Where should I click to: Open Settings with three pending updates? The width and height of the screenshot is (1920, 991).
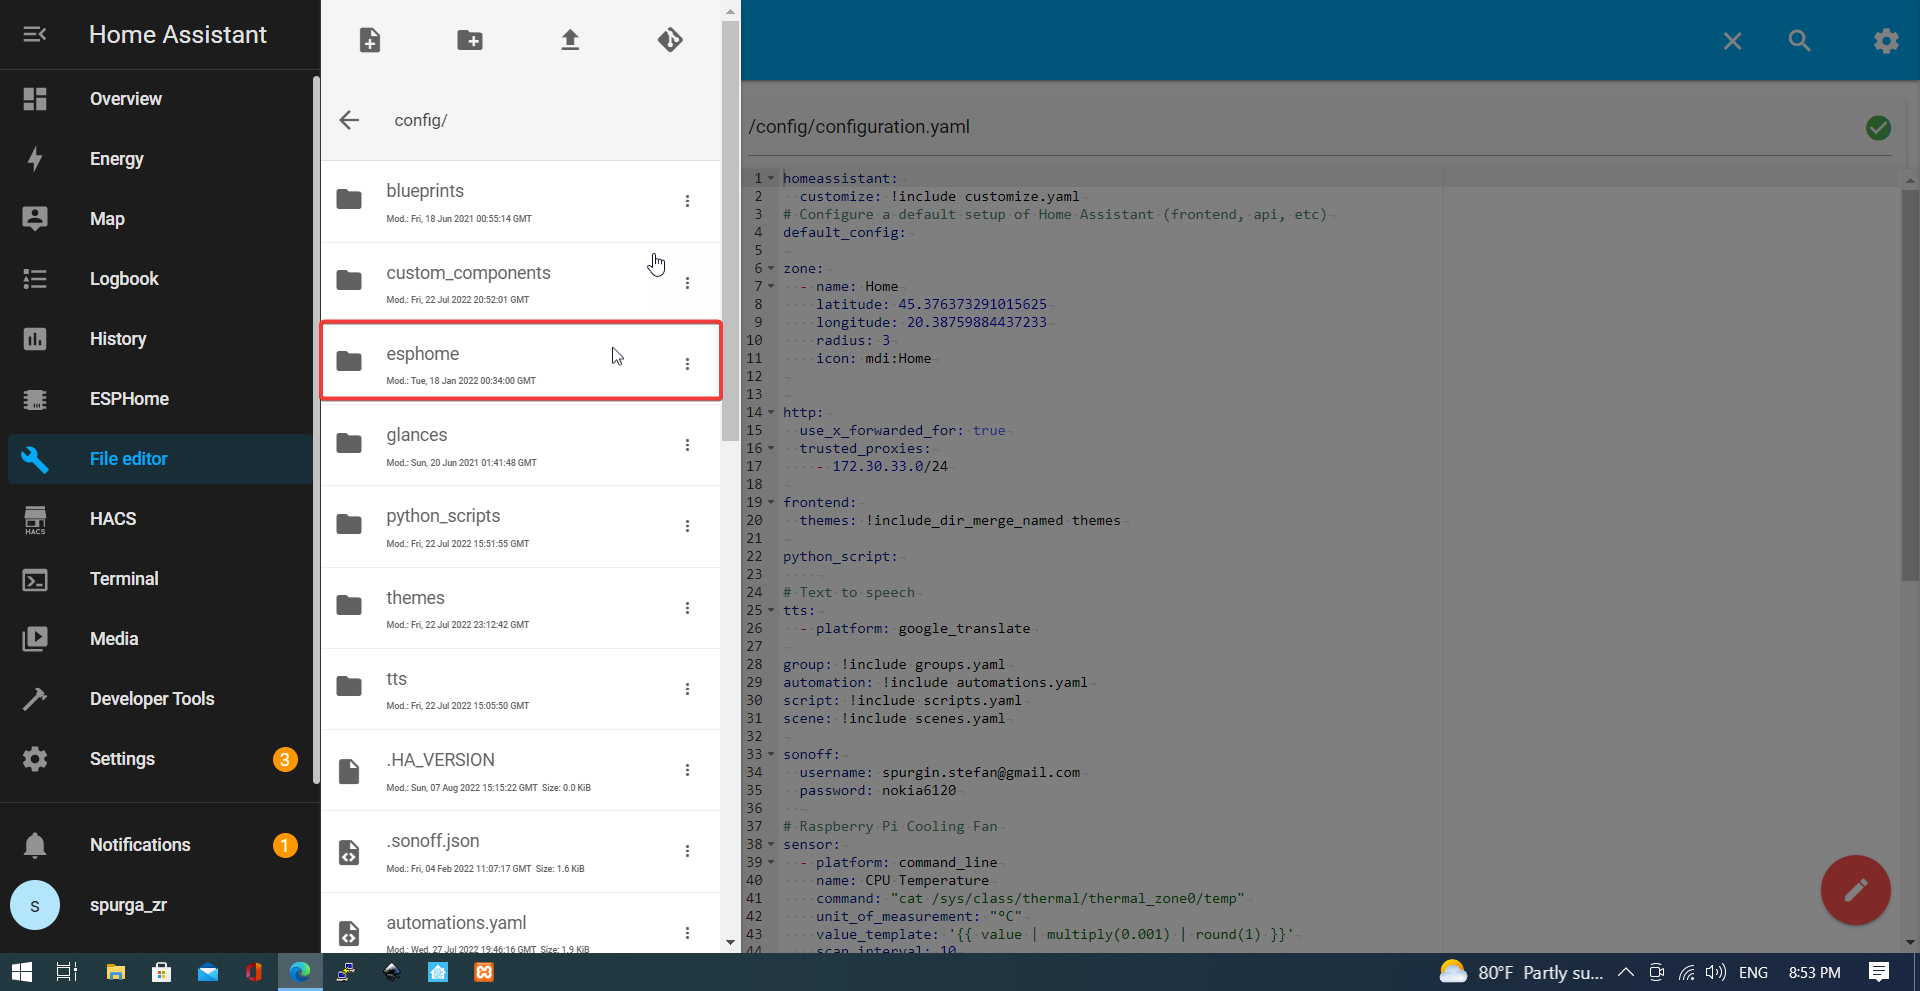pos(160,759)
